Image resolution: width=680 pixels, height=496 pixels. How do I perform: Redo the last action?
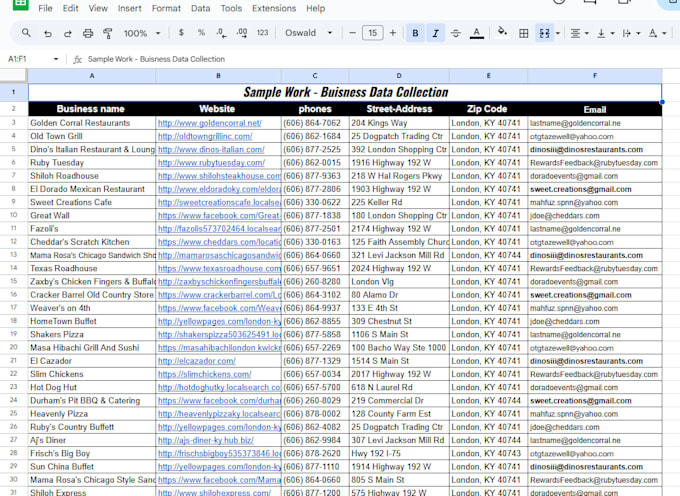tap(68, 33)
